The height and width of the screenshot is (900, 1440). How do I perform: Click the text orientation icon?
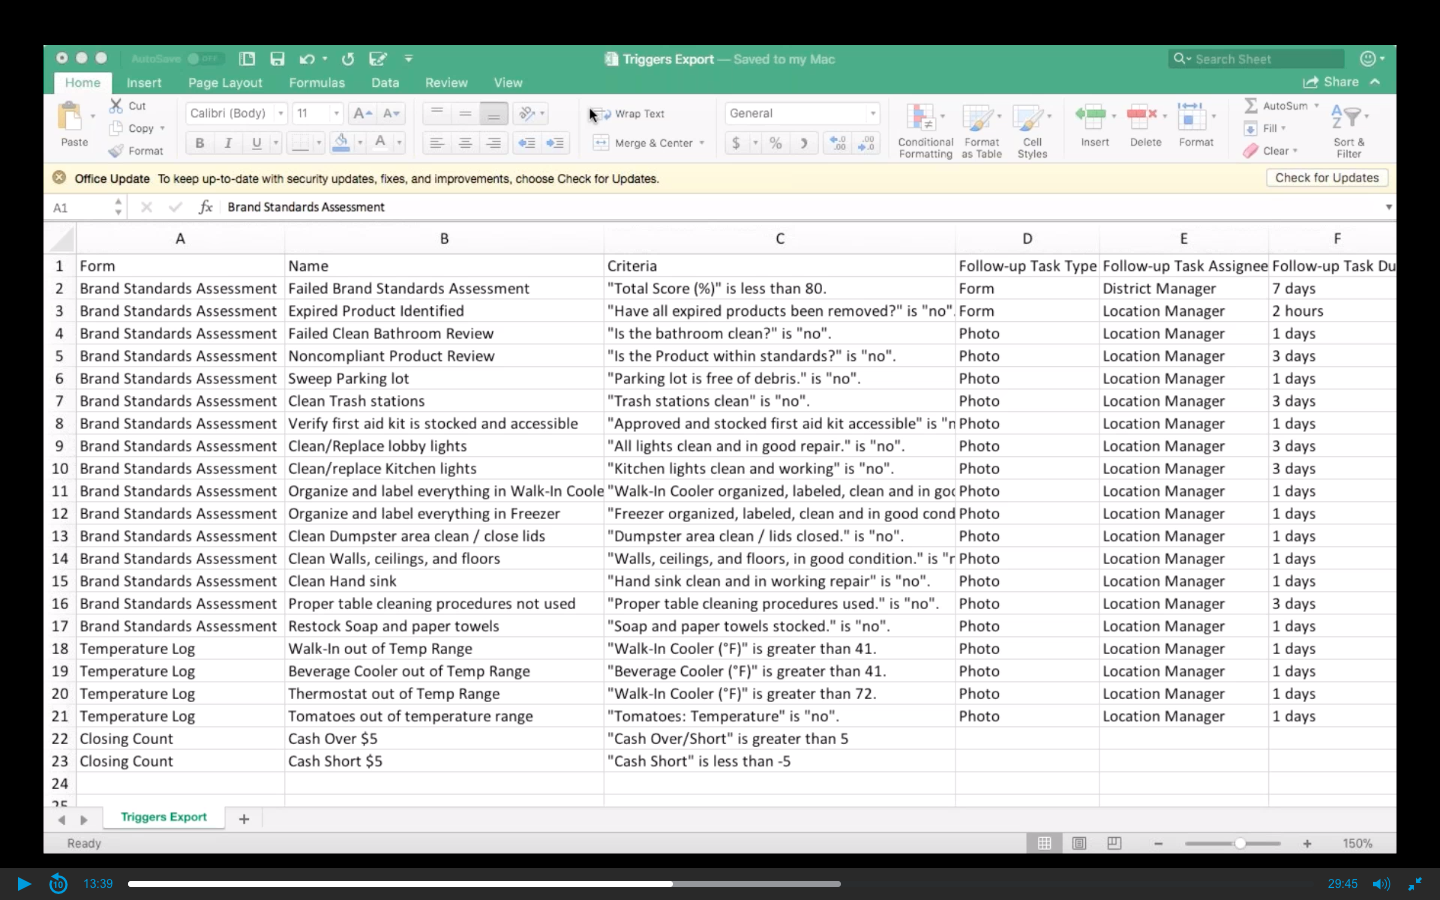(x=527, y=113)
